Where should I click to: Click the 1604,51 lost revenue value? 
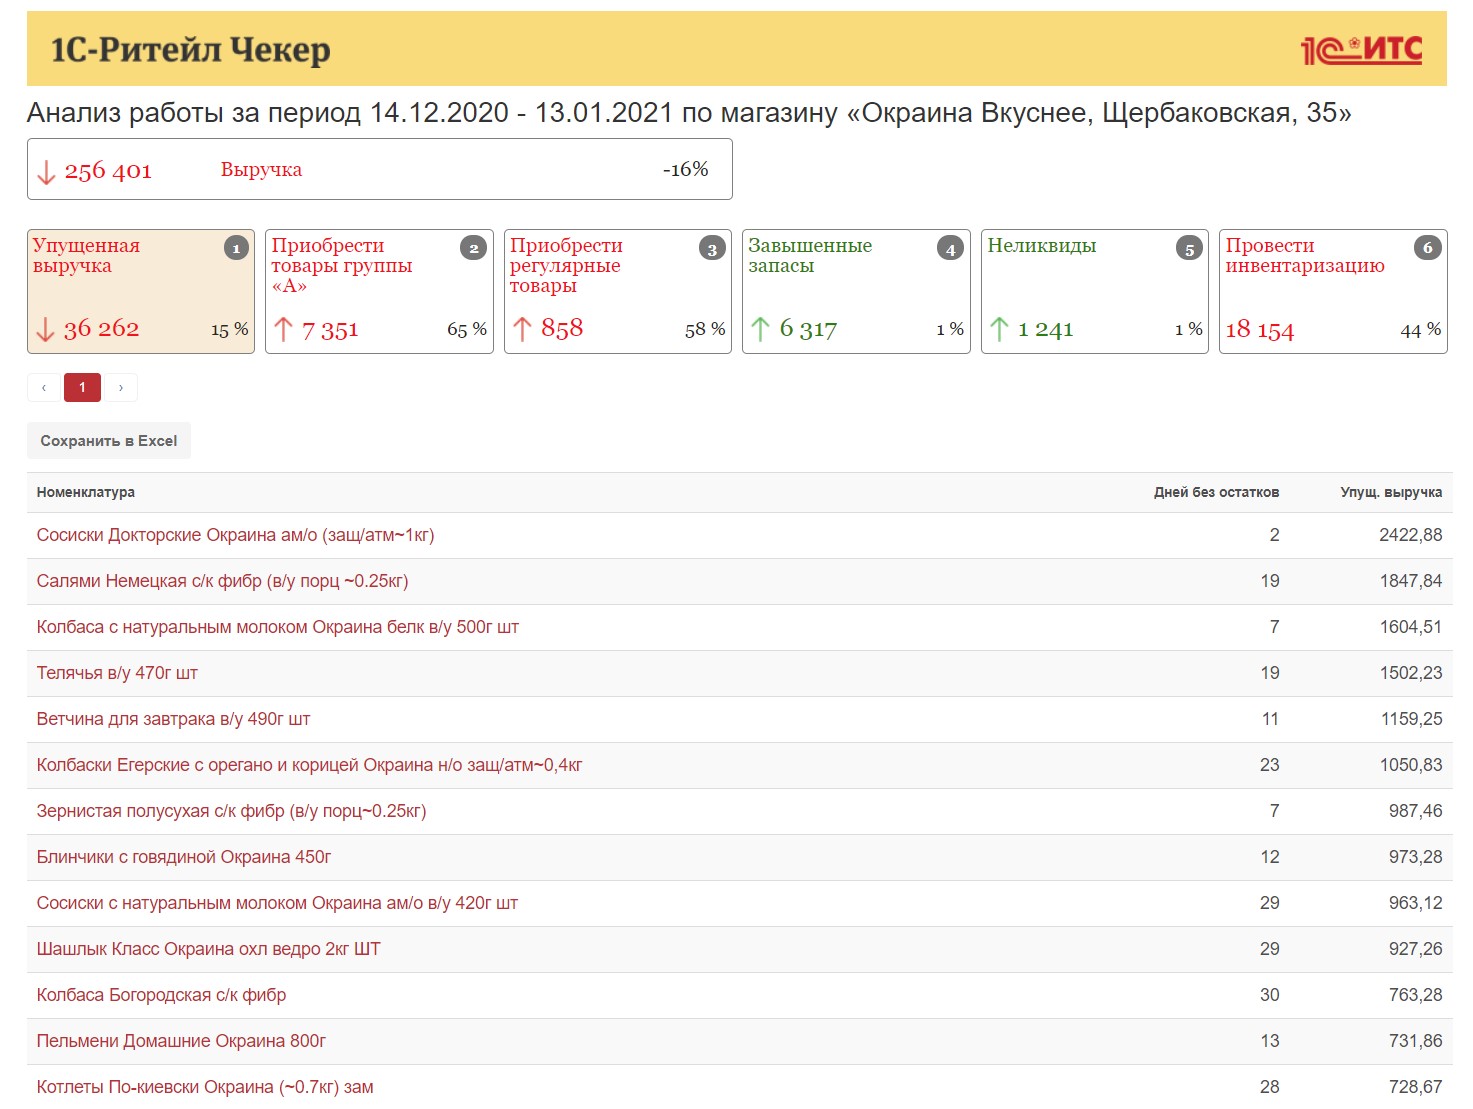coord(1411,627)
